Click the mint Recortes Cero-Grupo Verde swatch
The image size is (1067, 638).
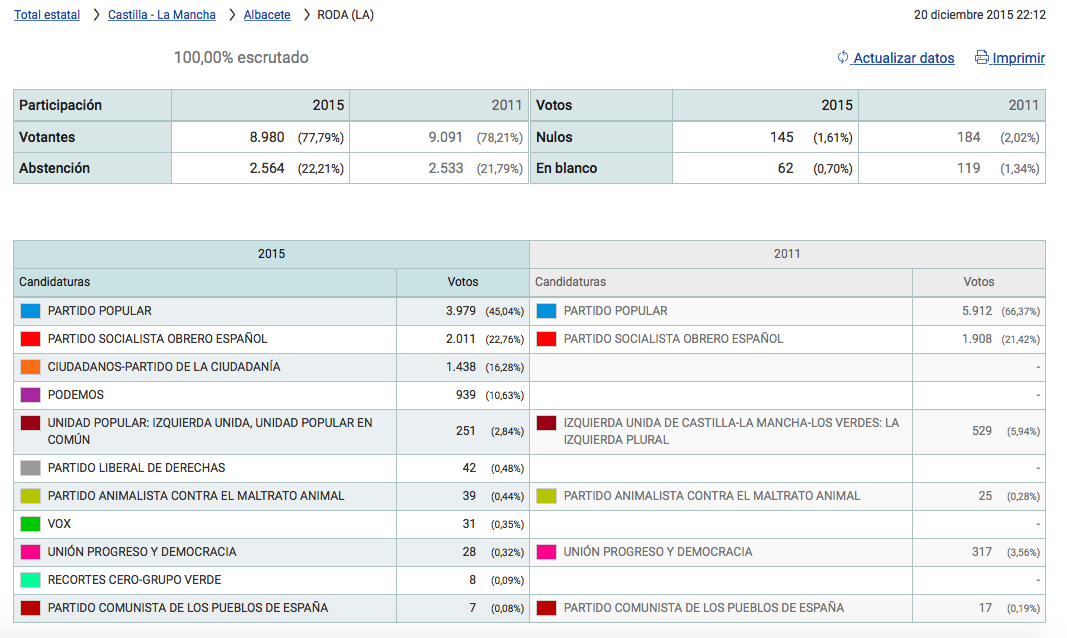coord(31,580)
